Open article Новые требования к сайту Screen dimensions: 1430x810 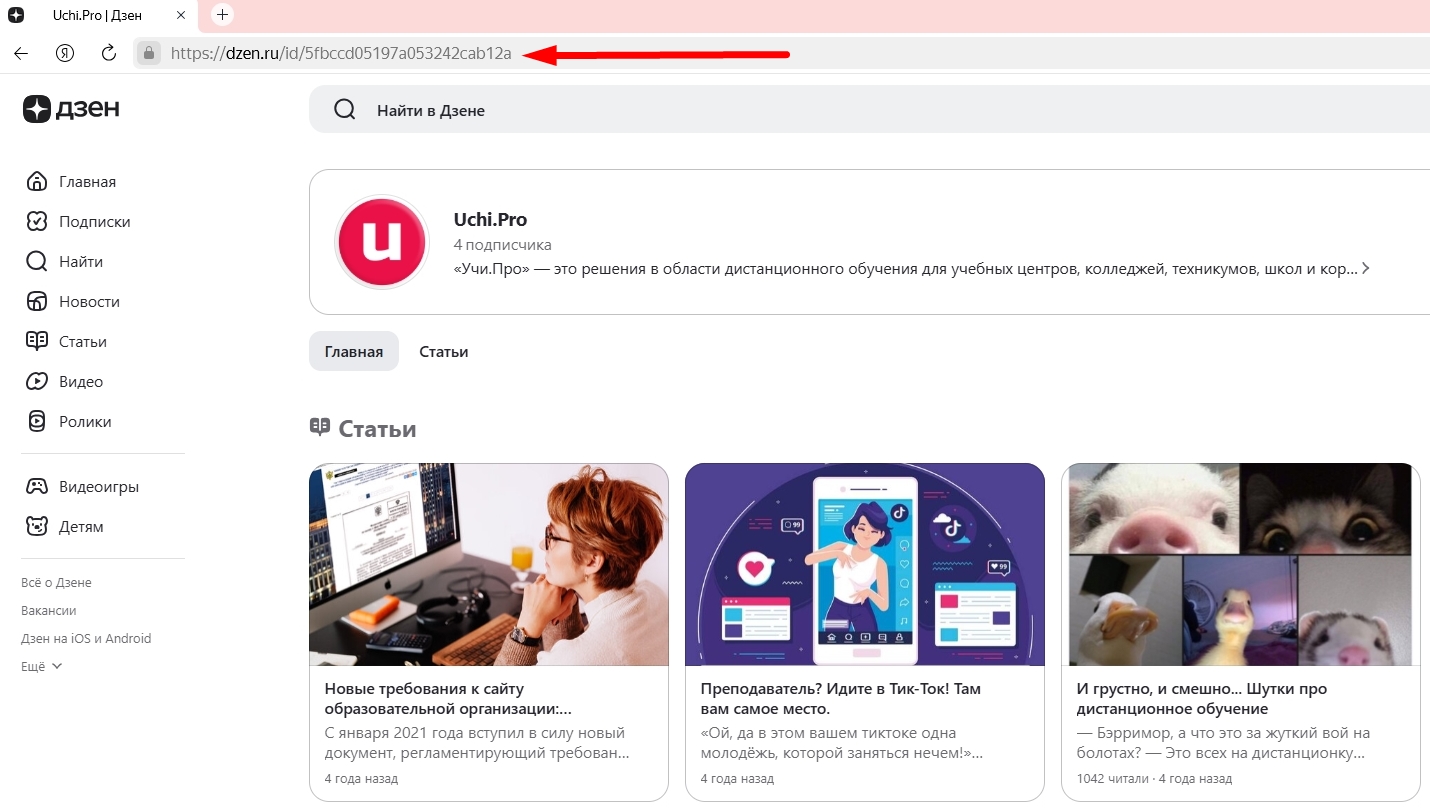pyautogui.click(x=448, y=698)
